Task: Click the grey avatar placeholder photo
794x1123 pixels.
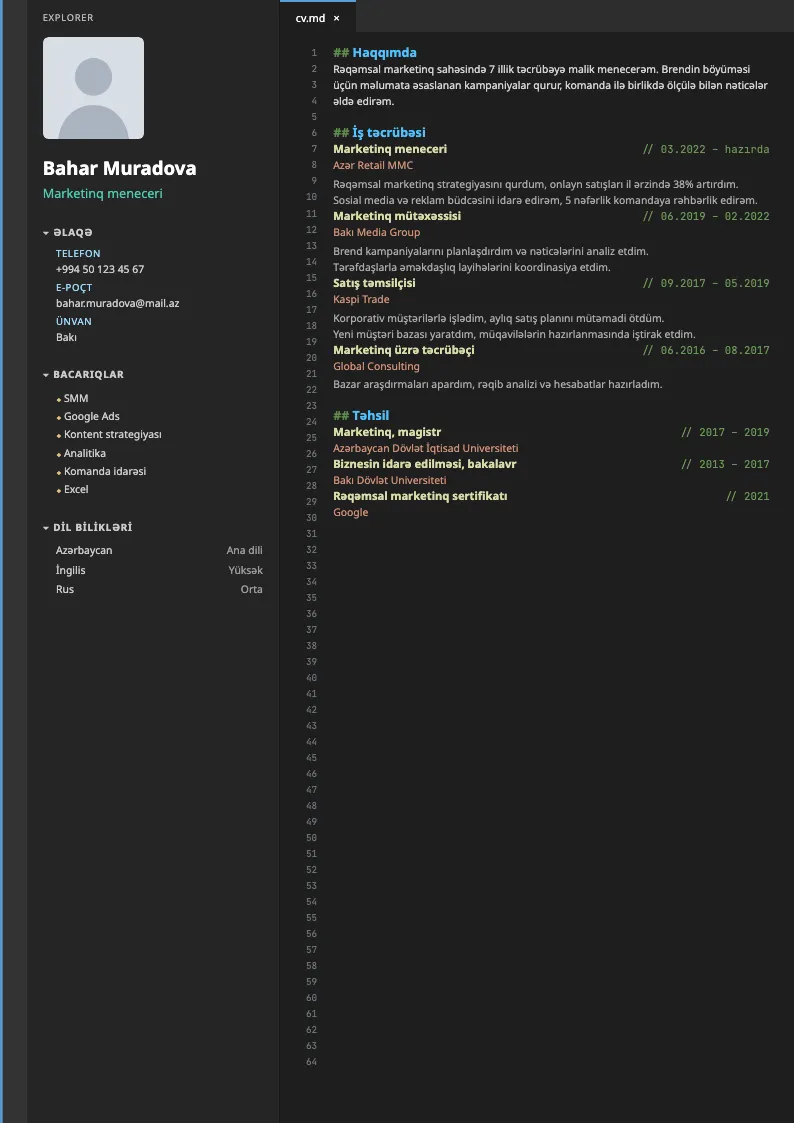Action: pos(93,88)
